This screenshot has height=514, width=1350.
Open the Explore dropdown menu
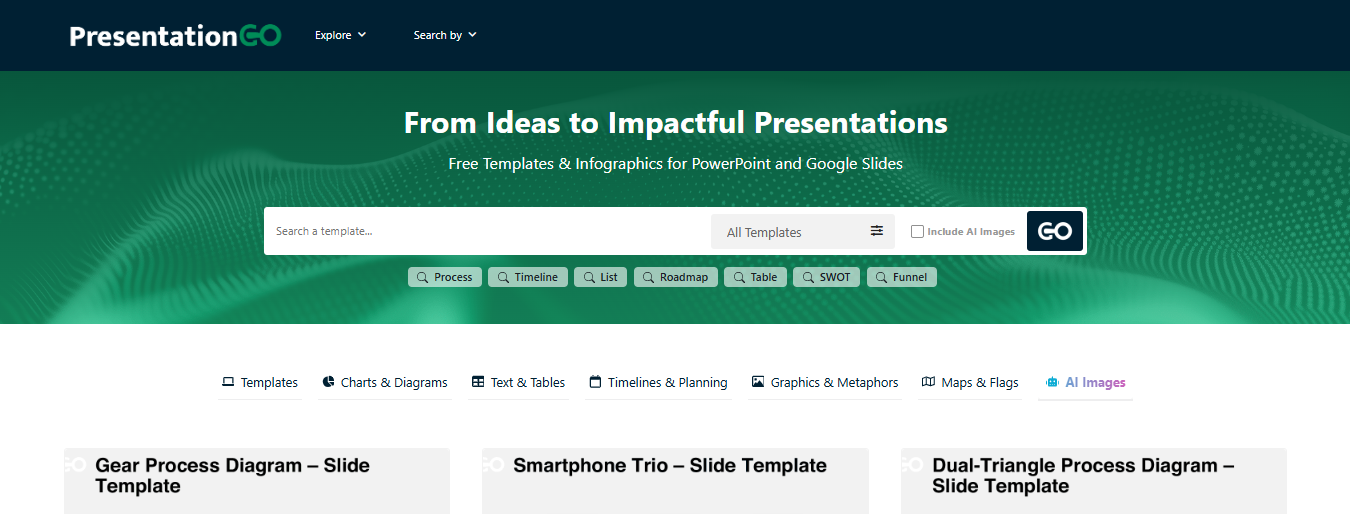click(341, 35)
